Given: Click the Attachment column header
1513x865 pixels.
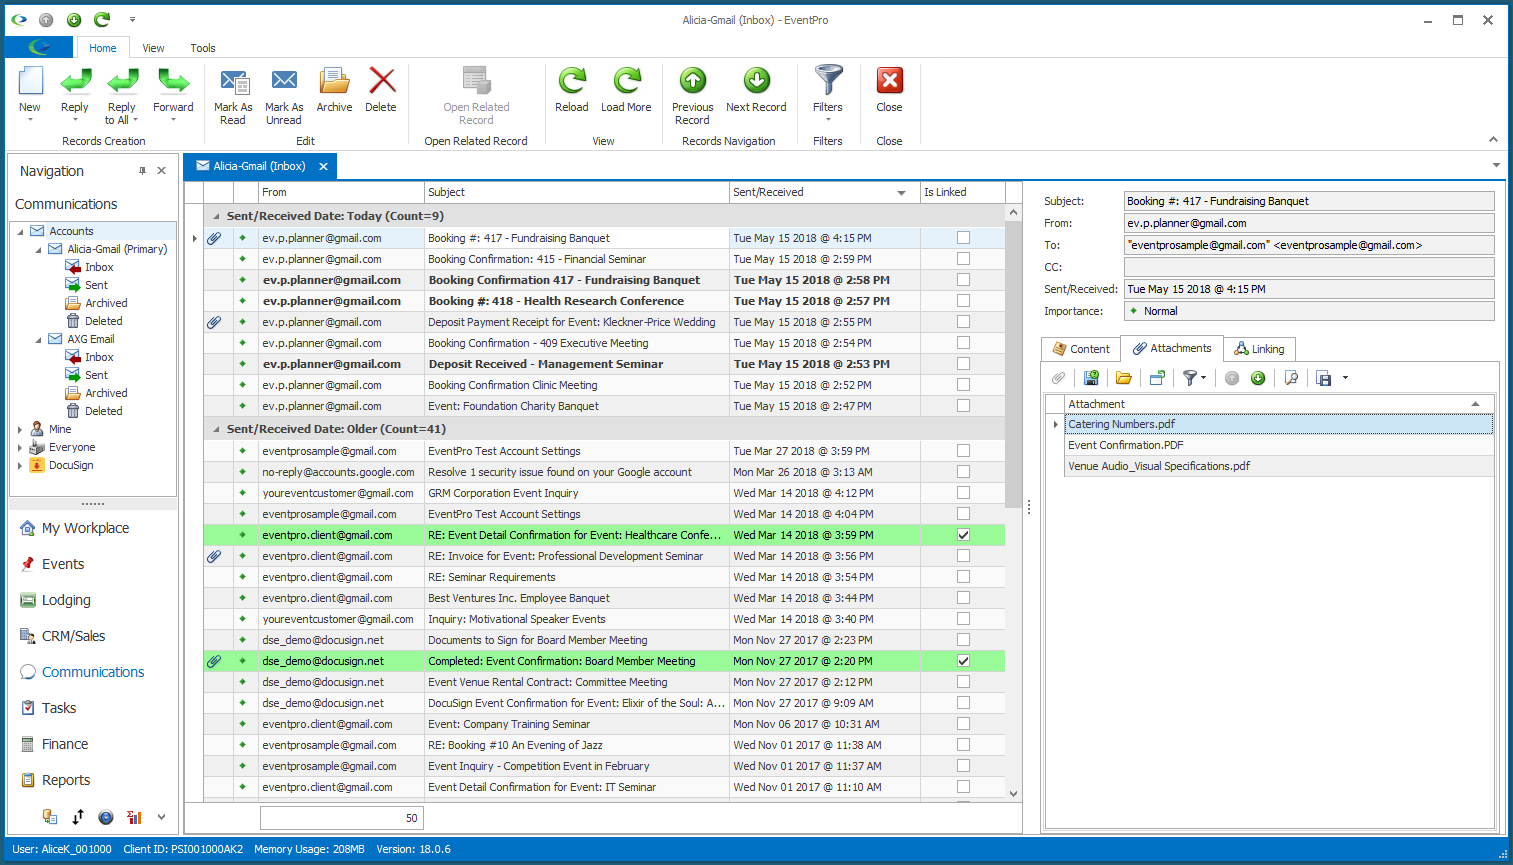Looking at the screenshot, I should [x=1279, y=404].
